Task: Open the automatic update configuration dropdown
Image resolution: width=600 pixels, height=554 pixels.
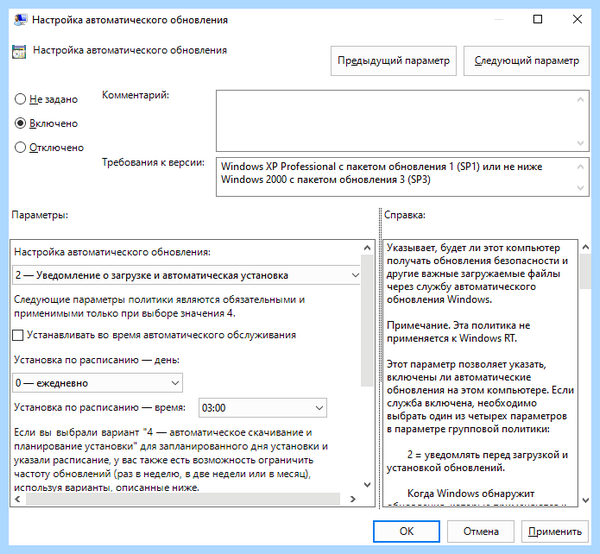Action: (186, 275)
